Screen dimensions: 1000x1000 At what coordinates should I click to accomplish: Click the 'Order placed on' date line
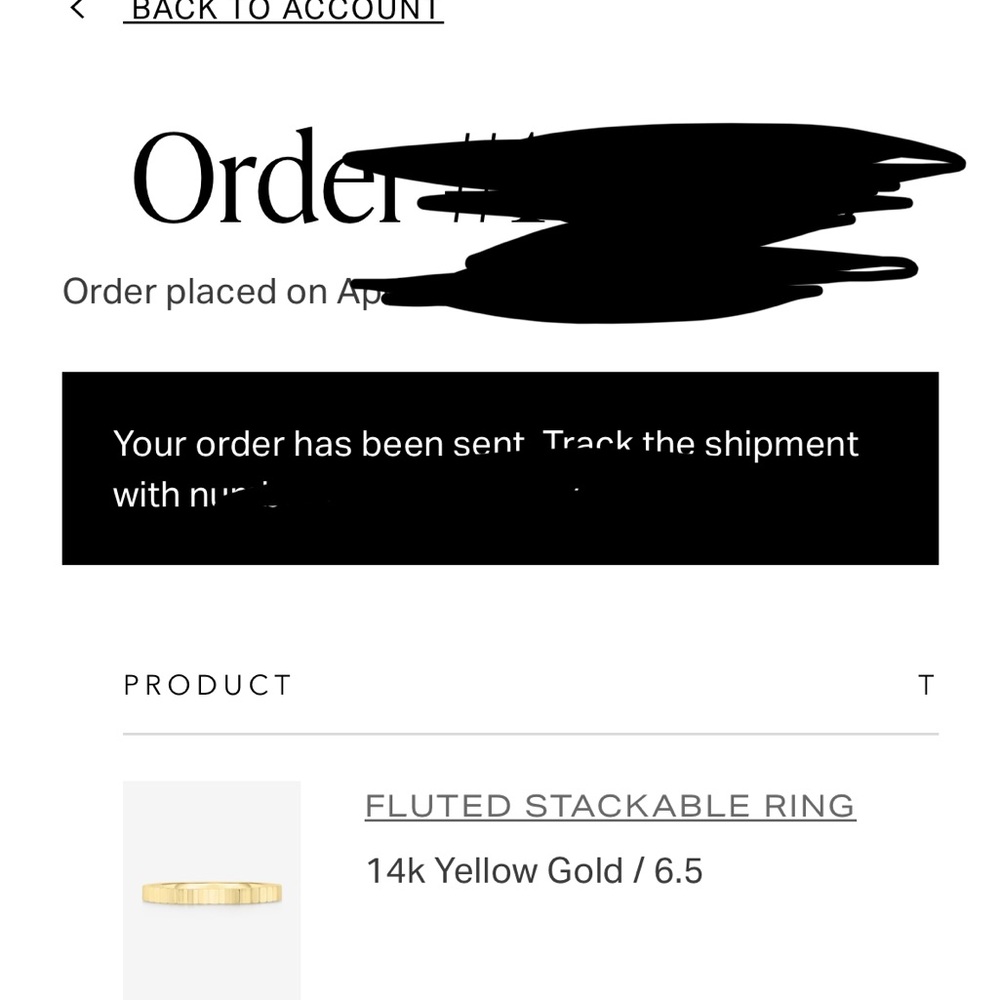(195, 292)
